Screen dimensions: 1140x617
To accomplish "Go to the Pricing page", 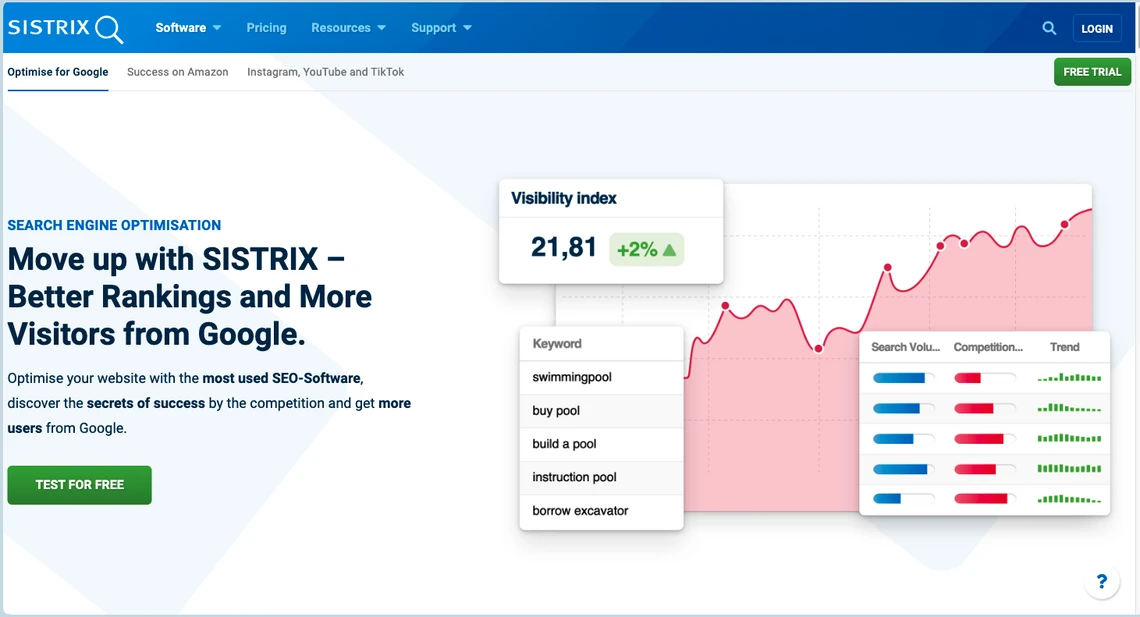I will coord(266,28).
